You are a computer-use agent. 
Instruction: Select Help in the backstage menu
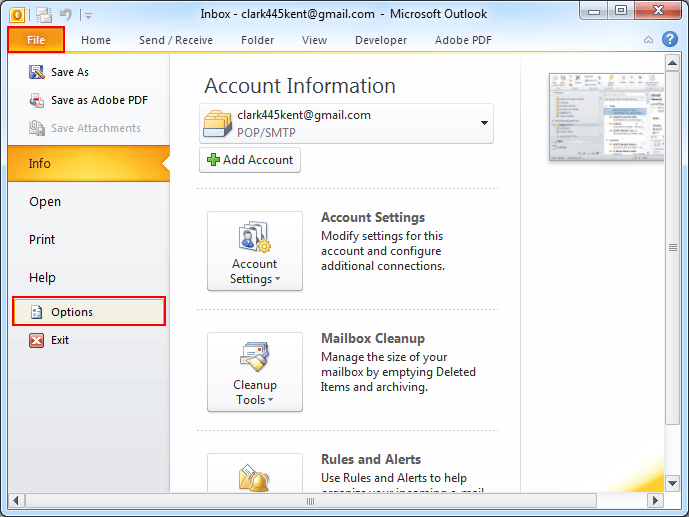(x=42, y=278)
